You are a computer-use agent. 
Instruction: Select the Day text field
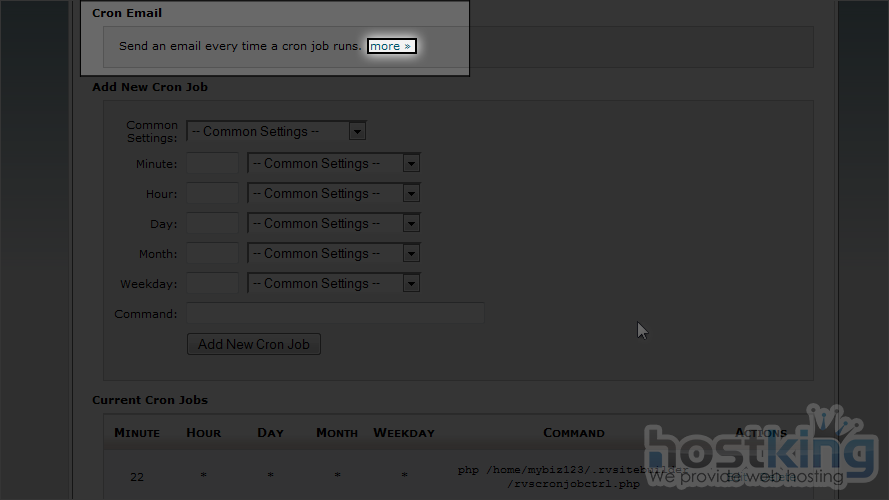click(x=213, y=223)
